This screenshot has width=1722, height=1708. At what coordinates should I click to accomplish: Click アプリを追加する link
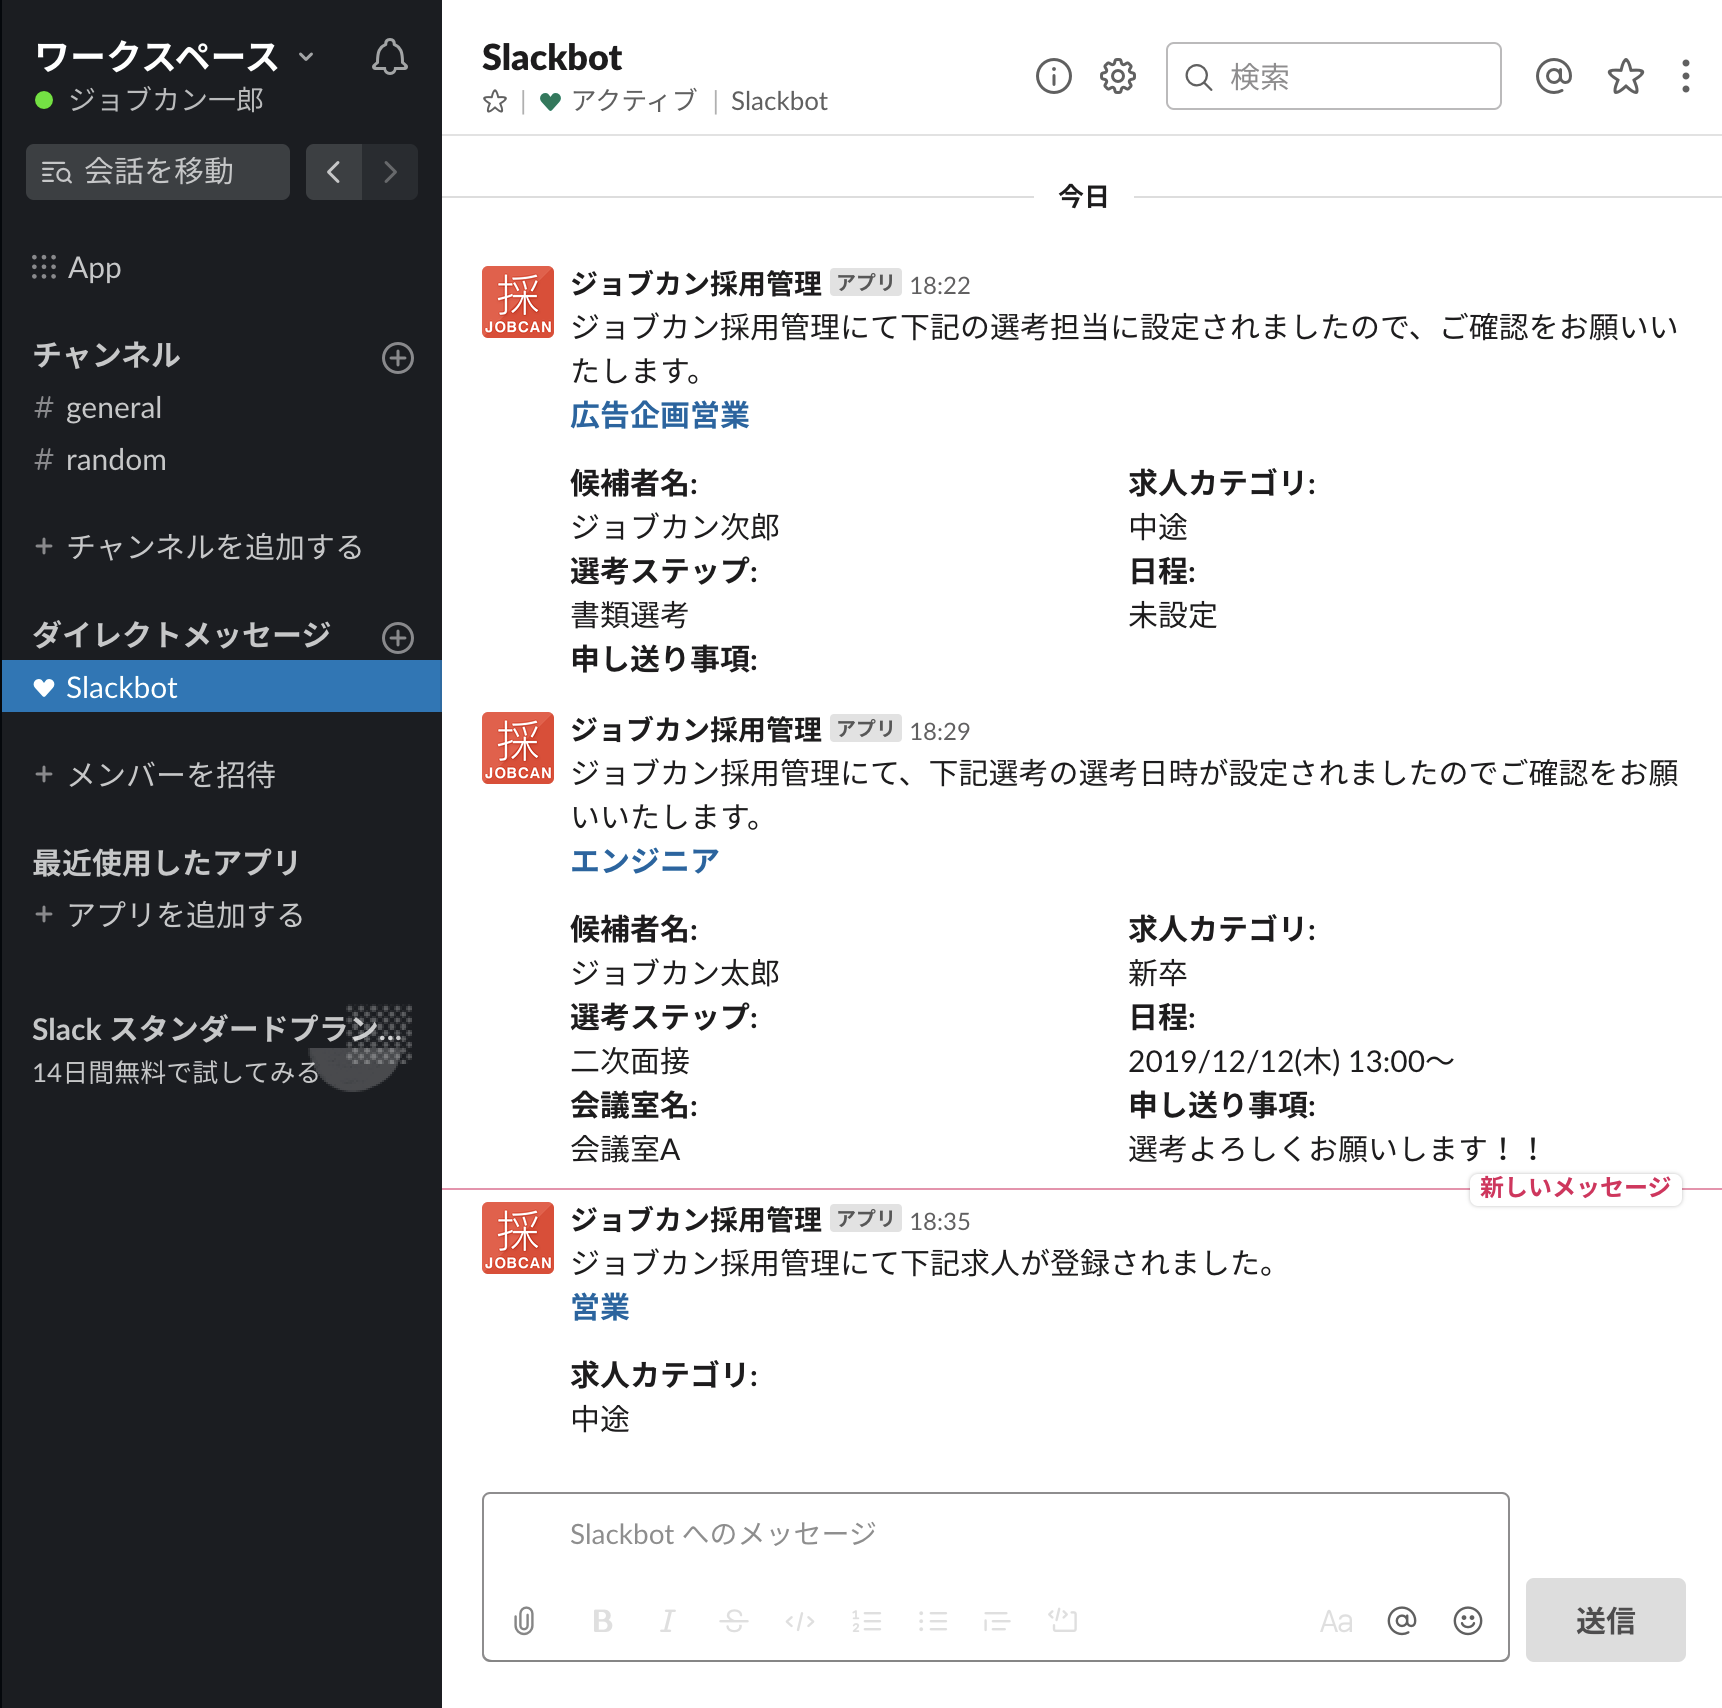[168, 915]
